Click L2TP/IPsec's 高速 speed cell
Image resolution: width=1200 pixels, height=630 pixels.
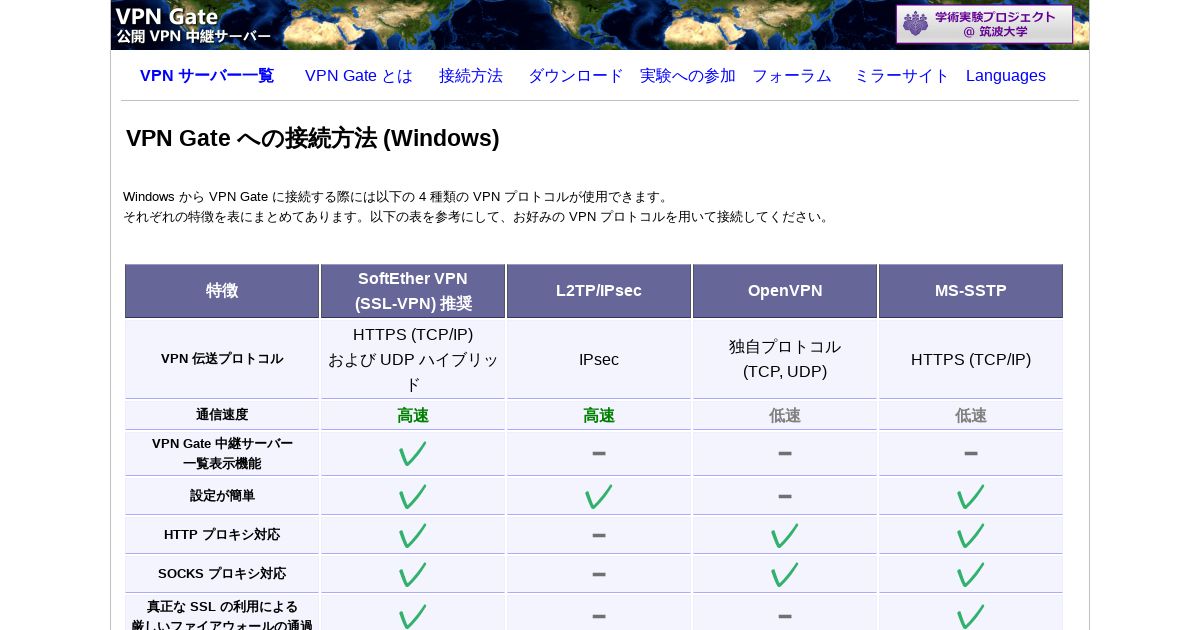point(599,415)
